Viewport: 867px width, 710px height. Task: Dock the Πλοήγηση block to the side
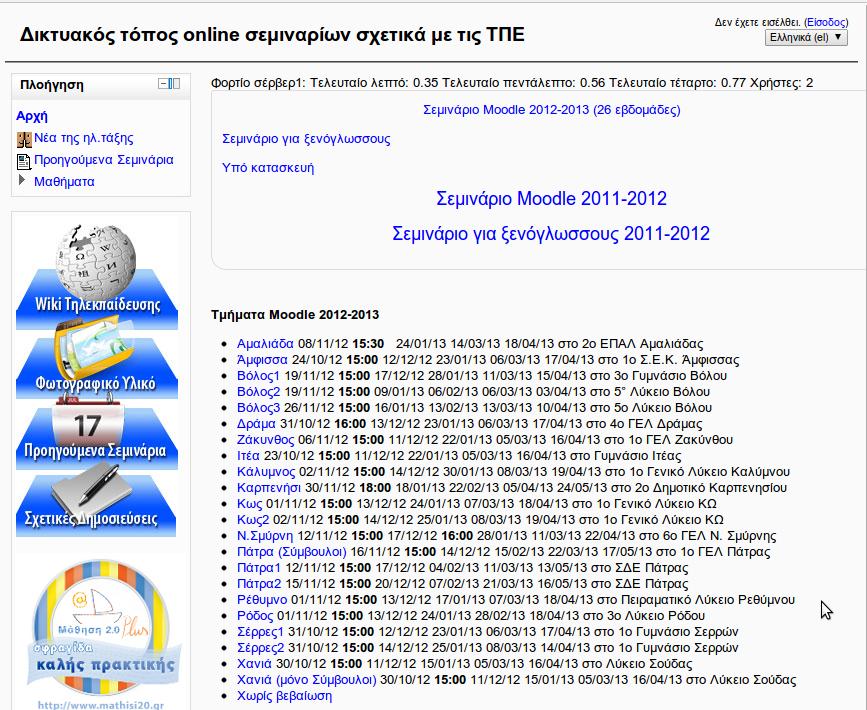click(x=174, y=83)
